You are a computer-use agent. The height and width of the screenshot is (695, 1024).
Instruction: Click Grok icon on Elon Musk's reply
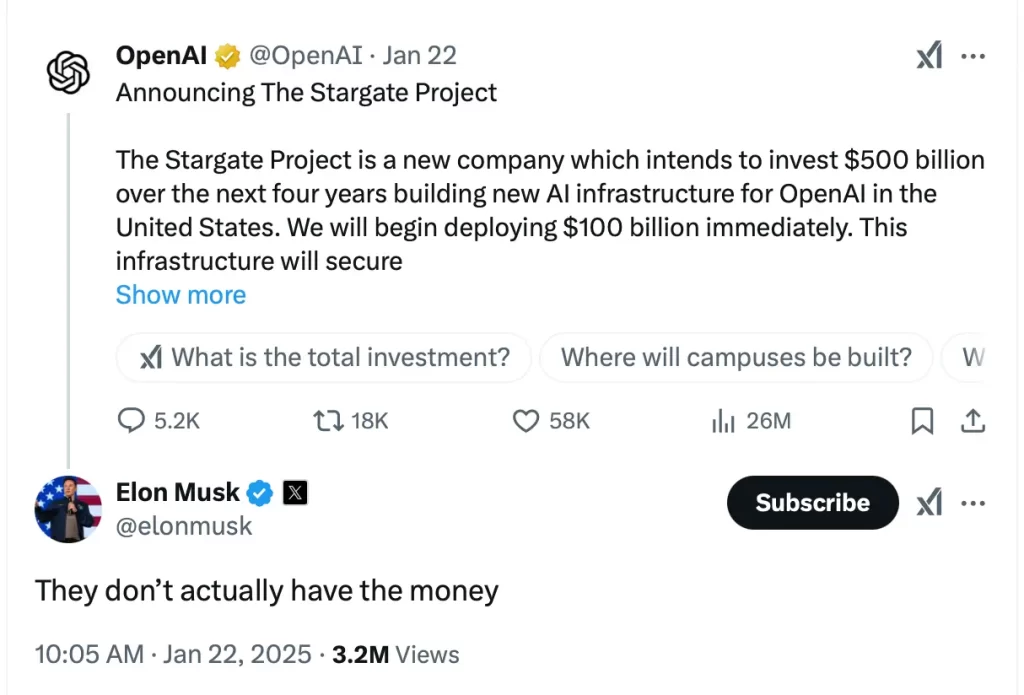tap(929, 503)
